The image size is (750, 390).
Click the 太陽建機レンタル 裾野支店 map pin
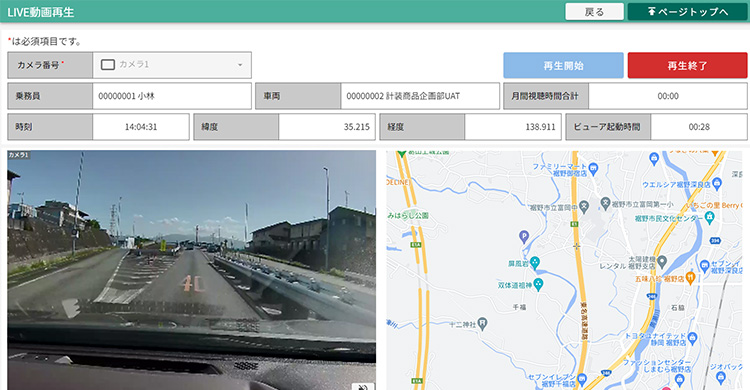tap(662, 261)
